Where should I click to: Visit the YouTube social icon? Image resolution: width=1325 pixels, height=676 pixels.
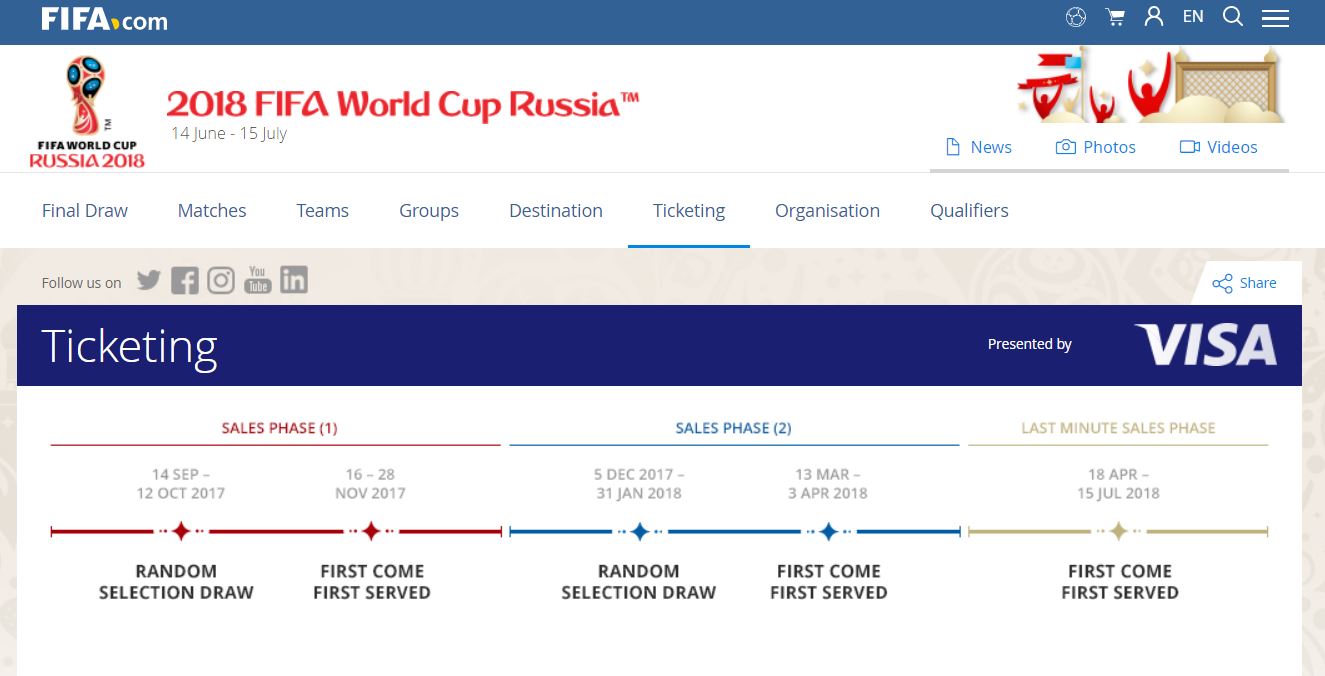(x=258, y=280)
